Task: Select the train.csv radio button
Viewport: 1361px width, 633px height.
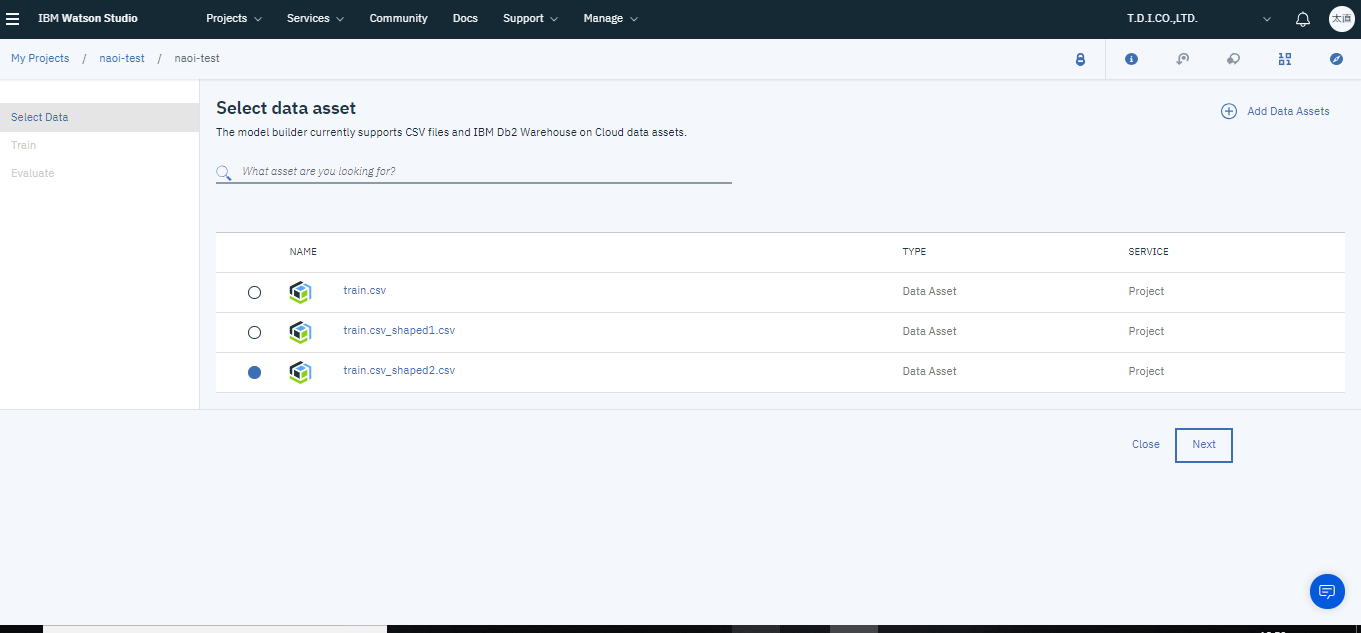Action: tap(254, 292)
